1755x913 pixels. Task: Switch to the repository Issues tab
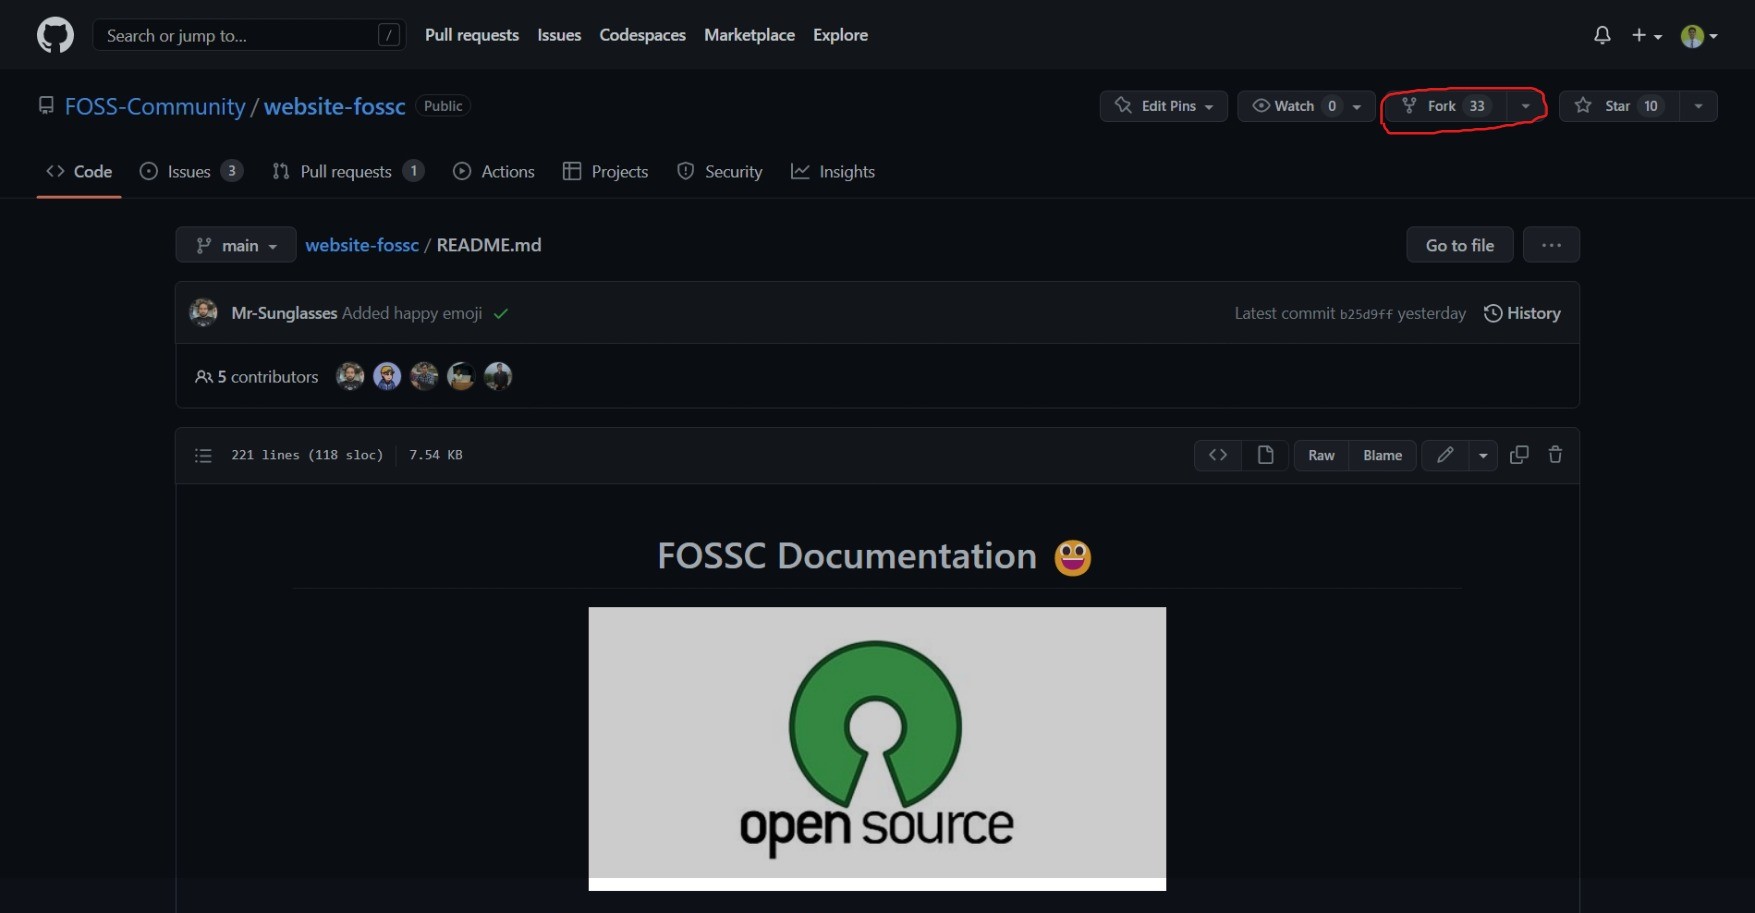[191, 172]
